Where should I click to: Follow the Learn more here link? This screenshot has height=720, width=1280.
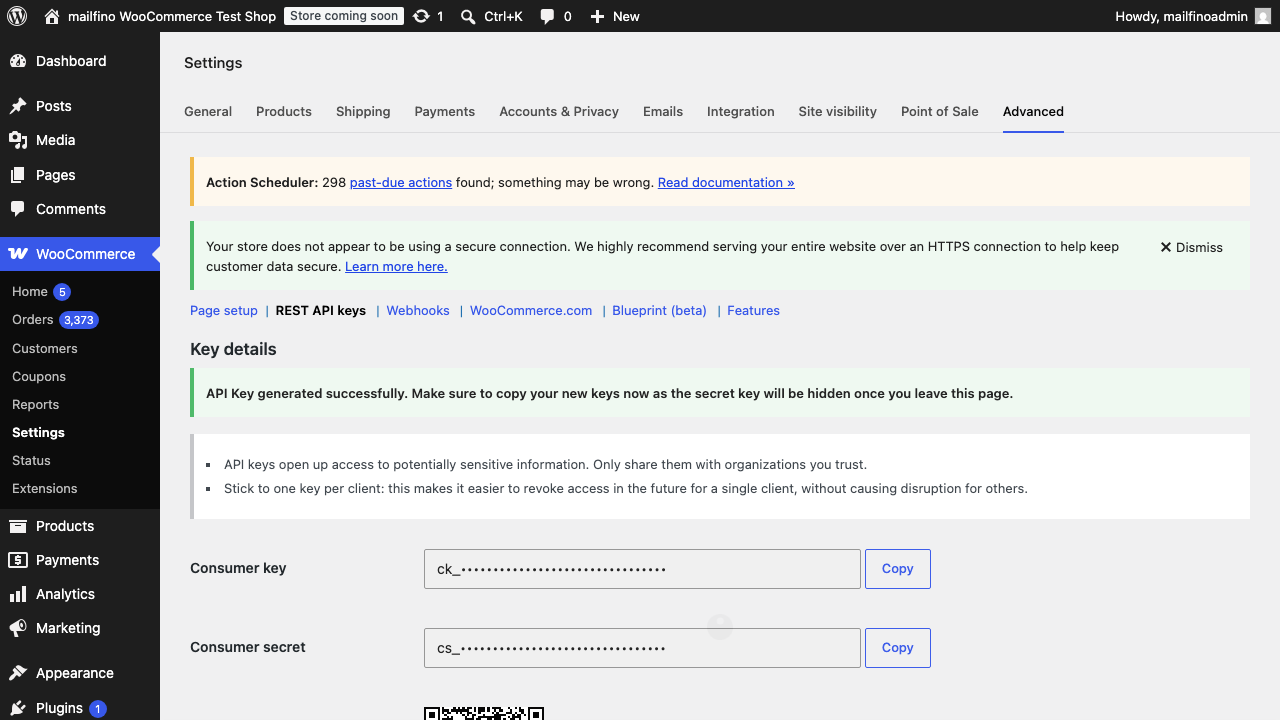pyautogui.click(x=396, y=266)
